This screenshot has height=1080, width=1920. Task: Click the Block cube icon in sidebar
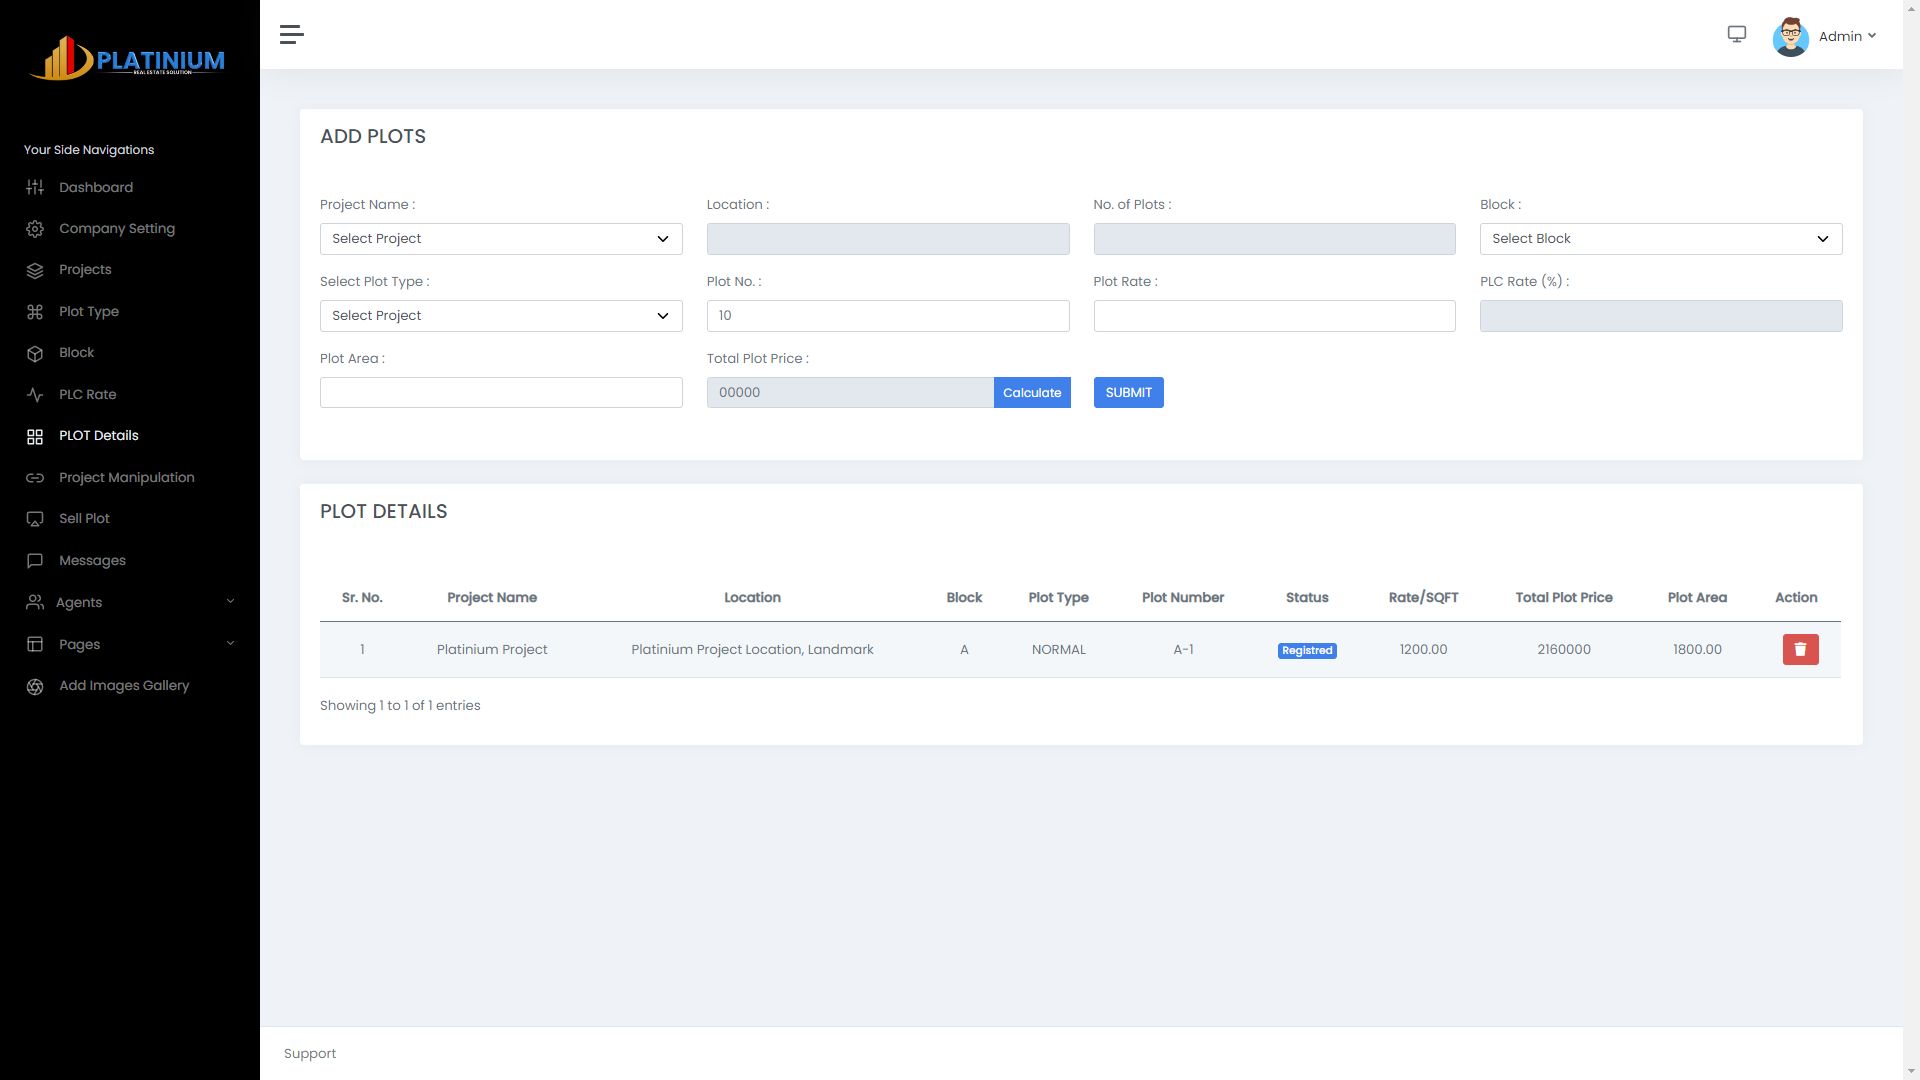[x=35, y=353]
